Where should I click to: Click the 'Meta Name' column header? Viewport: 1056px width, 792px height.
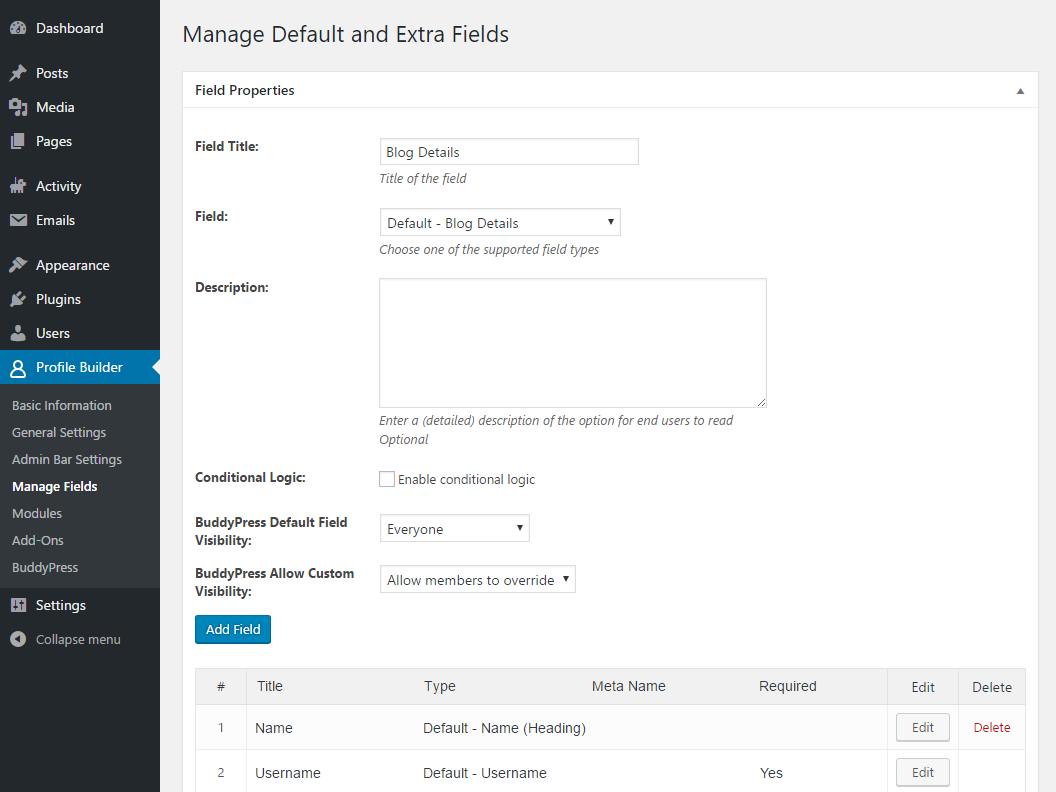628,686
